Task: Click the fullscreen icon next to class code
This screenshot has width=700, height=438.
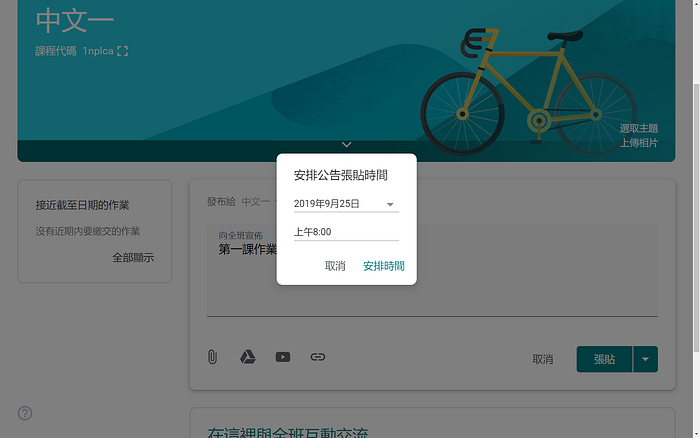Action: click(122, 51)
